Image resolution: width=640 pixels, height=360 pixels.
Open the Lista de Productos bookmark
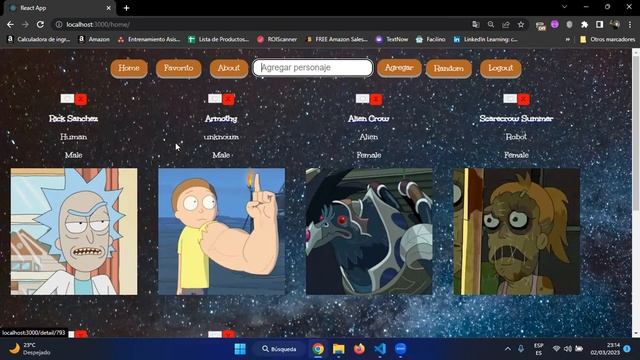(219, 39)
